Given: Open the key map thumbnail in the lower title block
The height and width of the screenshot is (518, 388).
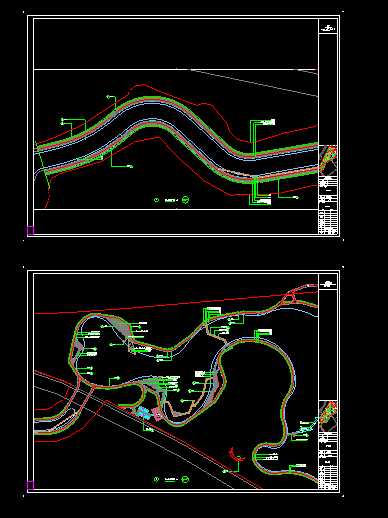Looking at the screenshot, I should point(328,416).
